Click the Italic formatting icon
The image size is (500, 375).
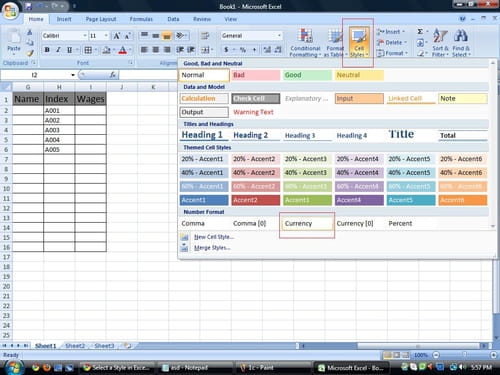point(58,50)
